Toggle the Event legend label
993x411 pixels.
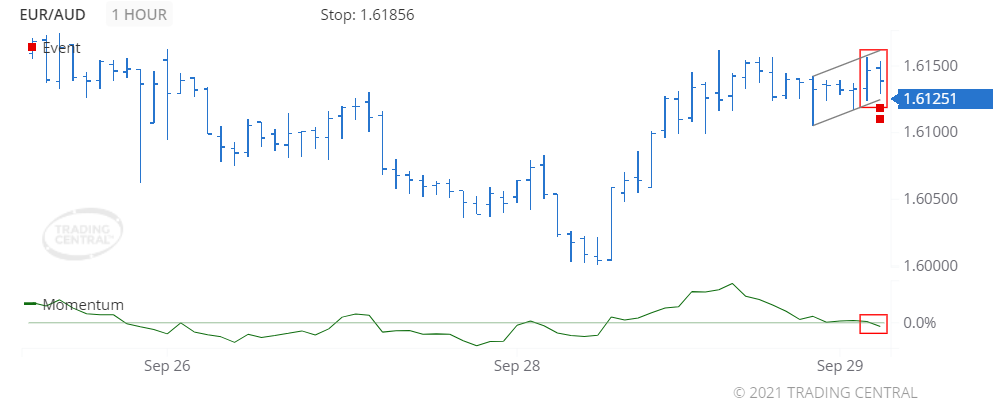61,47
